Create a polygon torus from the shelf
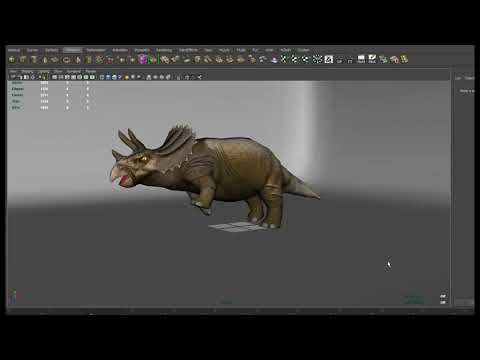 coord(66,60)
